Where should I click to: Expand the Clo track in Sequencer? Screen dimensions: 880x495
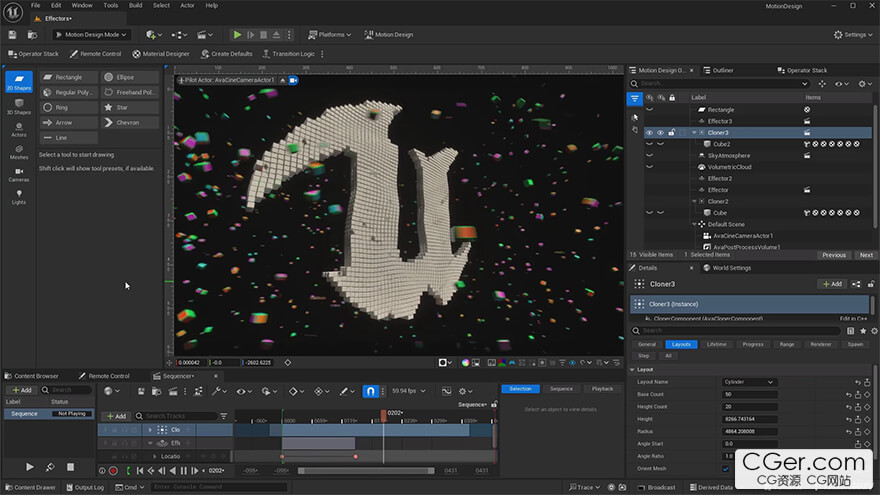click(x=150, y=430)
